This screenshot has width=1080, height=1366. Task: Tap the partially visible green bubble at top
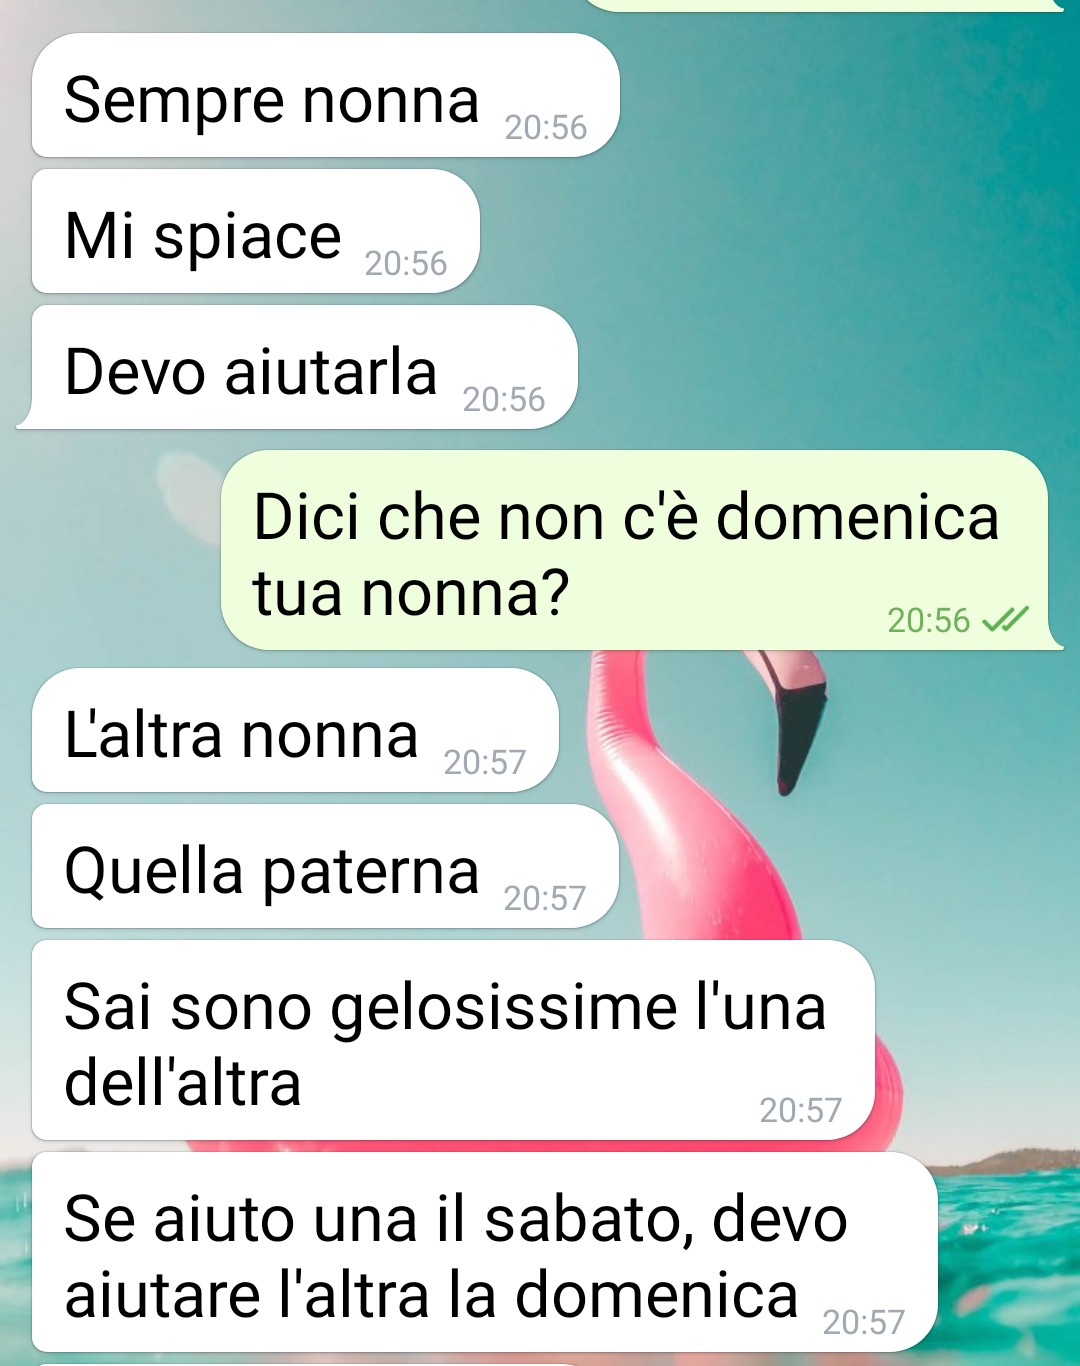point(822,5)
